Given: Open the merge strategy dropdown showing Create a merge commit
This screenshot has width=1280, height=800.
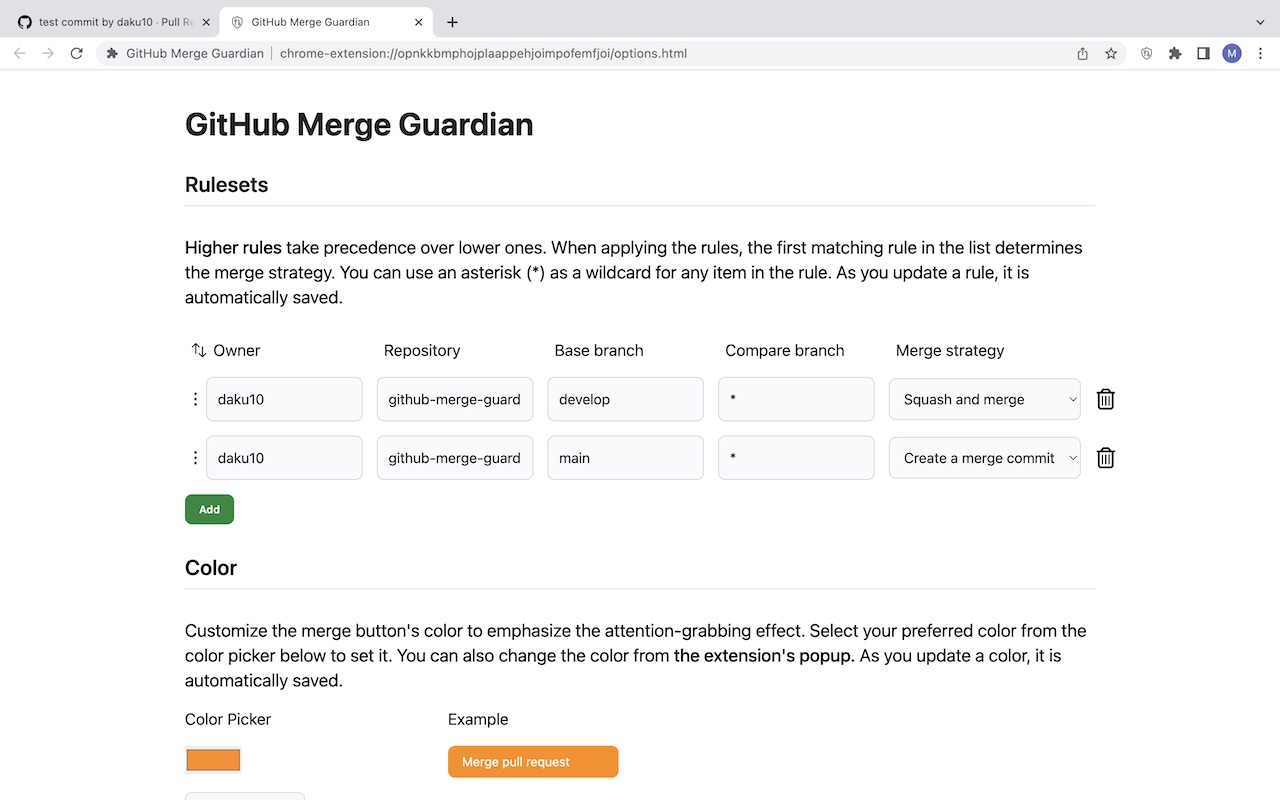Looking at the screenshot, I should pyautogui.click(x=983, y=457).
